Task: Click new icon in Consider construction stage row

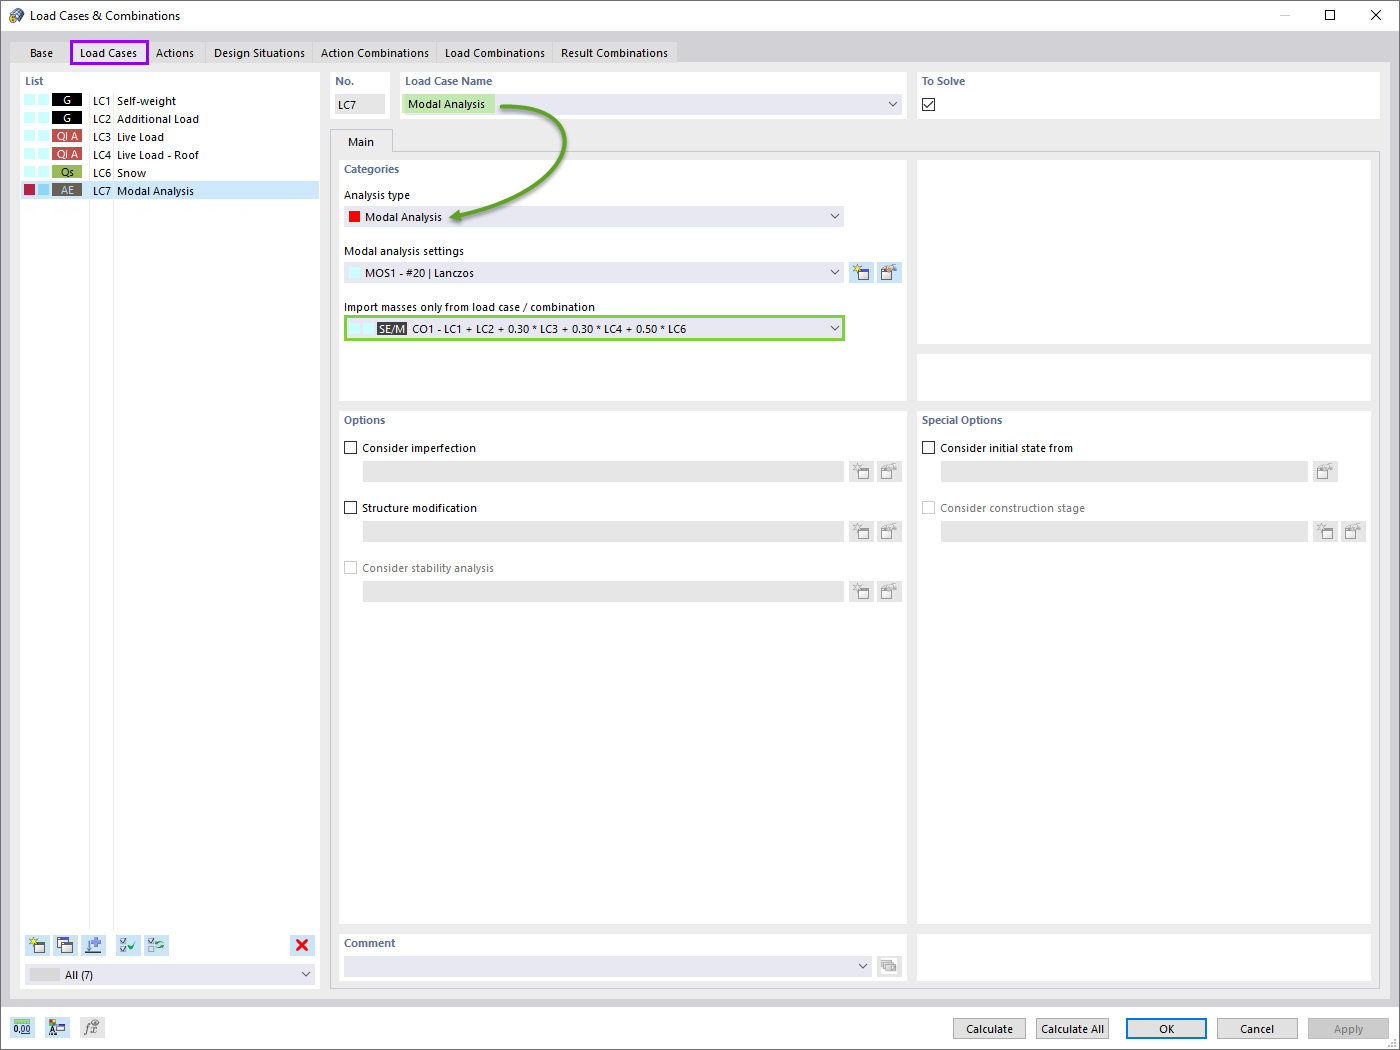Action: (x=1325, y=531)
